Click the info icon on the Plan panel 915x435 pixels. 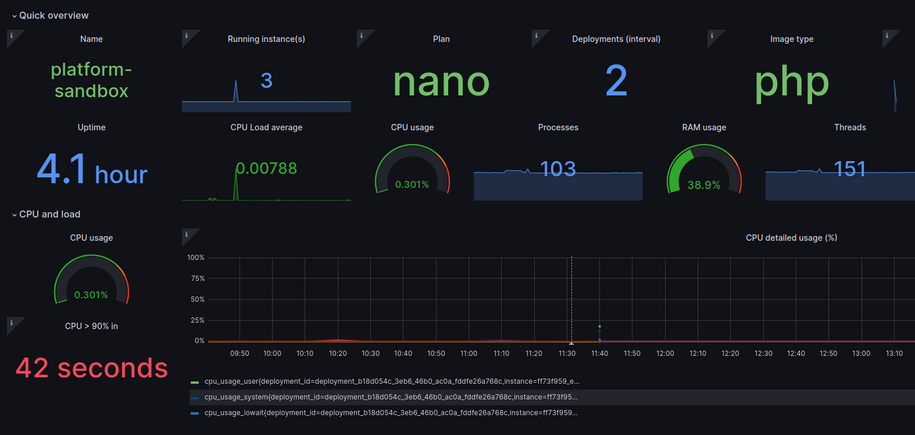click(x=362, y=36)
